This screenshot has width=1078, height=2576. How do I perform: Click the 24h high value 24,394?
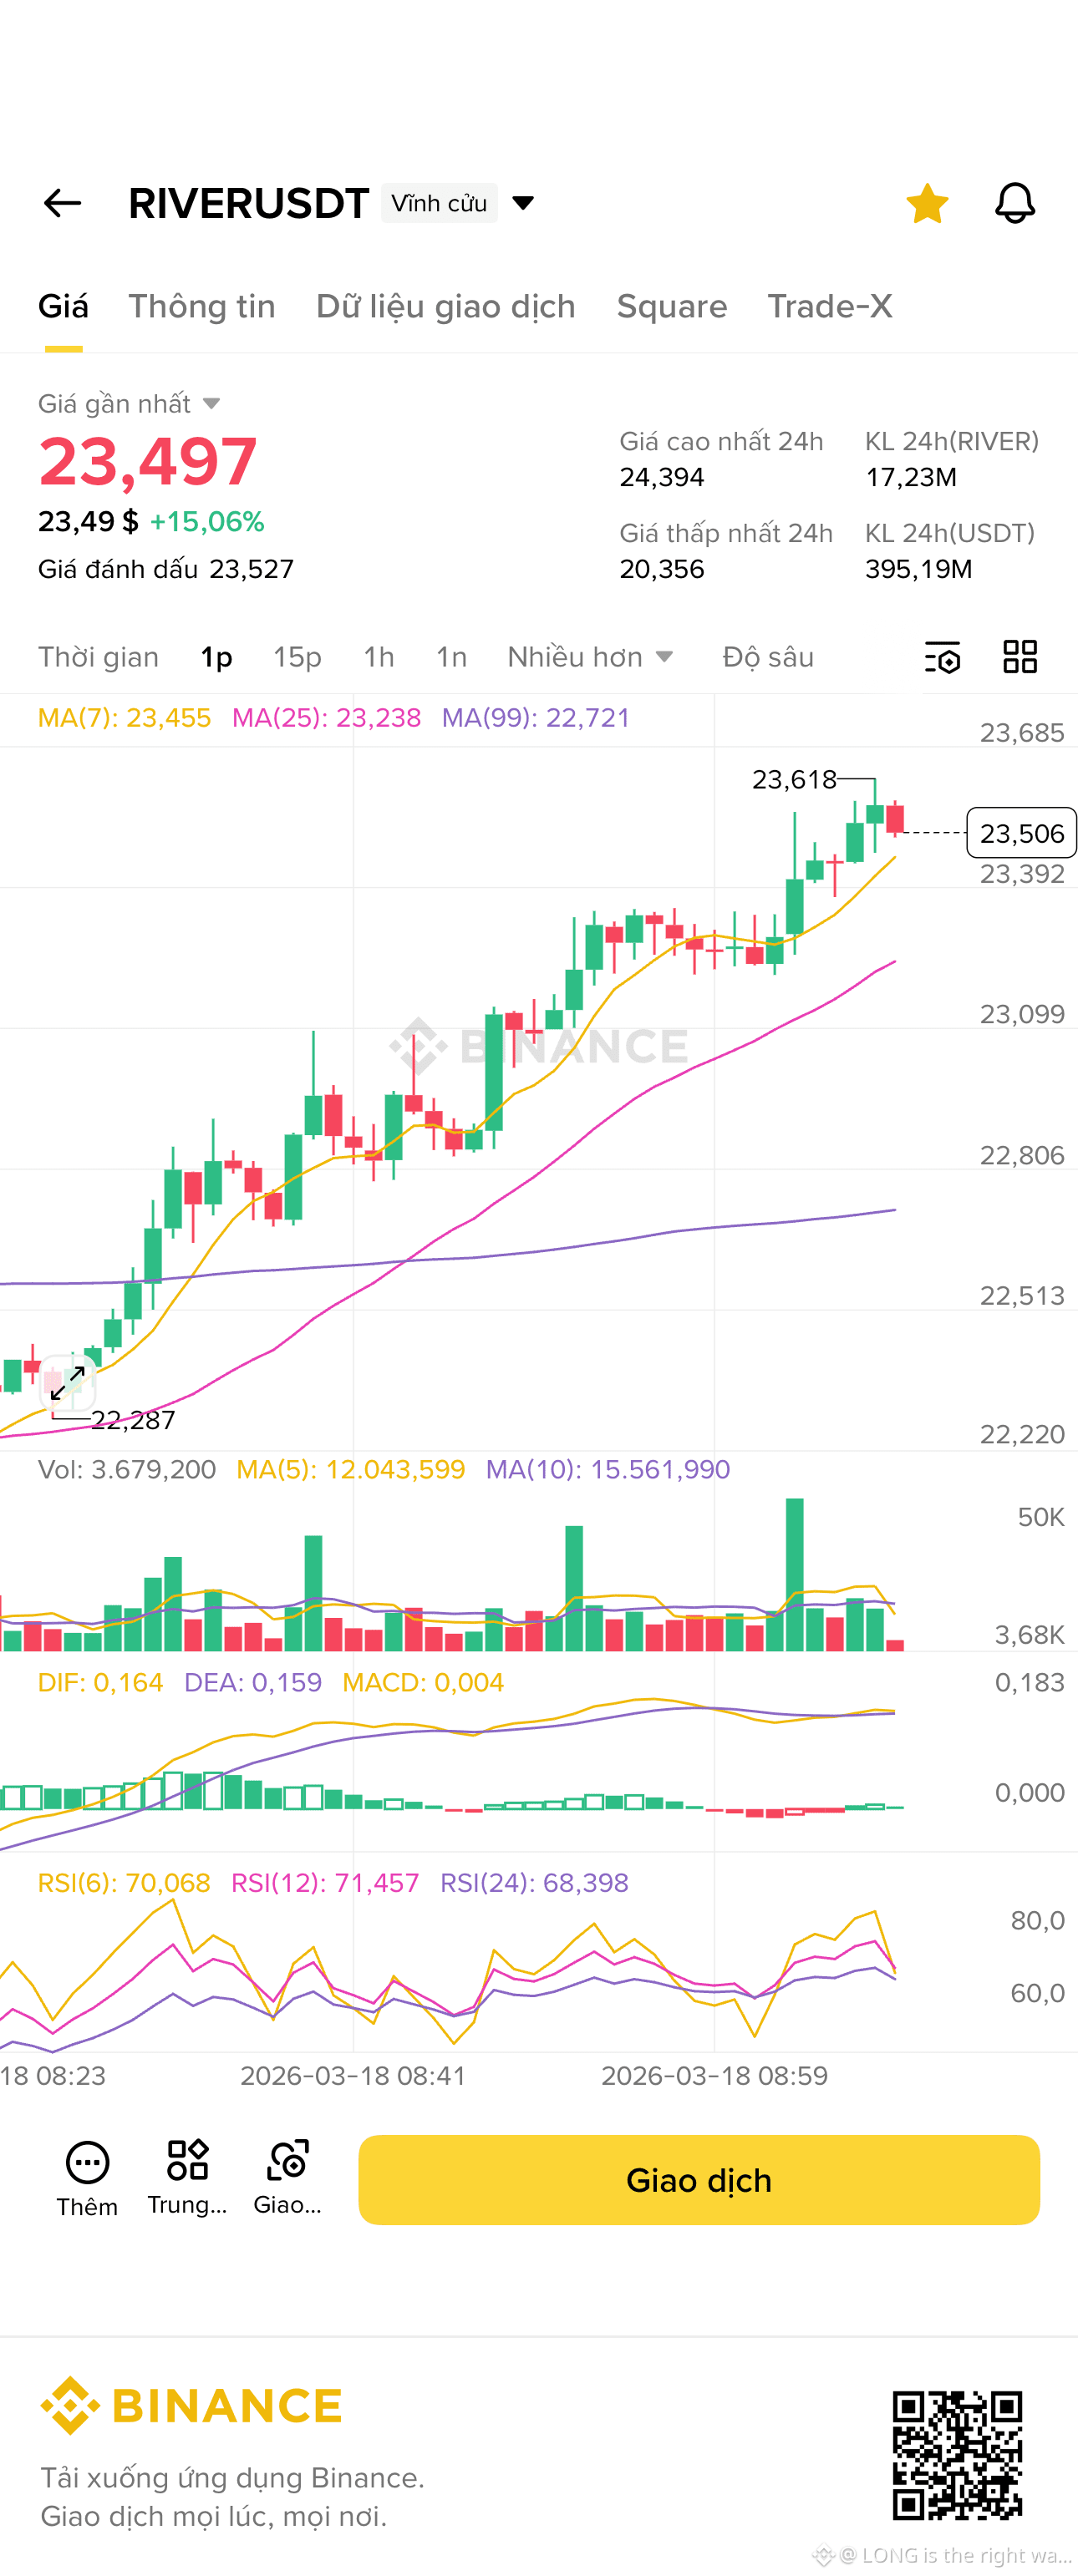click(662, 477)
